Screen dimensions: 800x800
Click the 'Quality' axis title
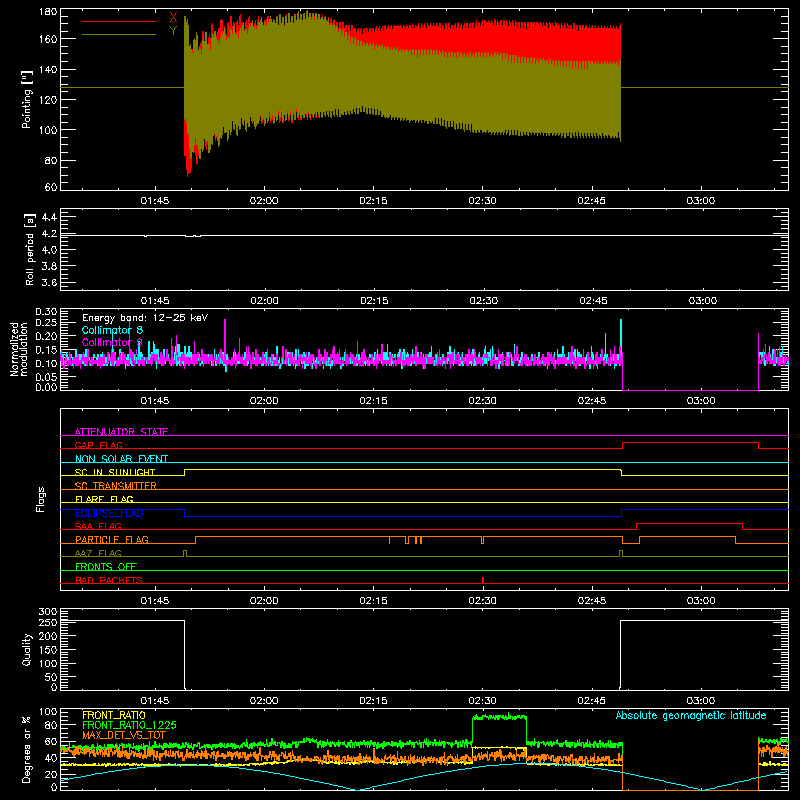pos(27,649)
